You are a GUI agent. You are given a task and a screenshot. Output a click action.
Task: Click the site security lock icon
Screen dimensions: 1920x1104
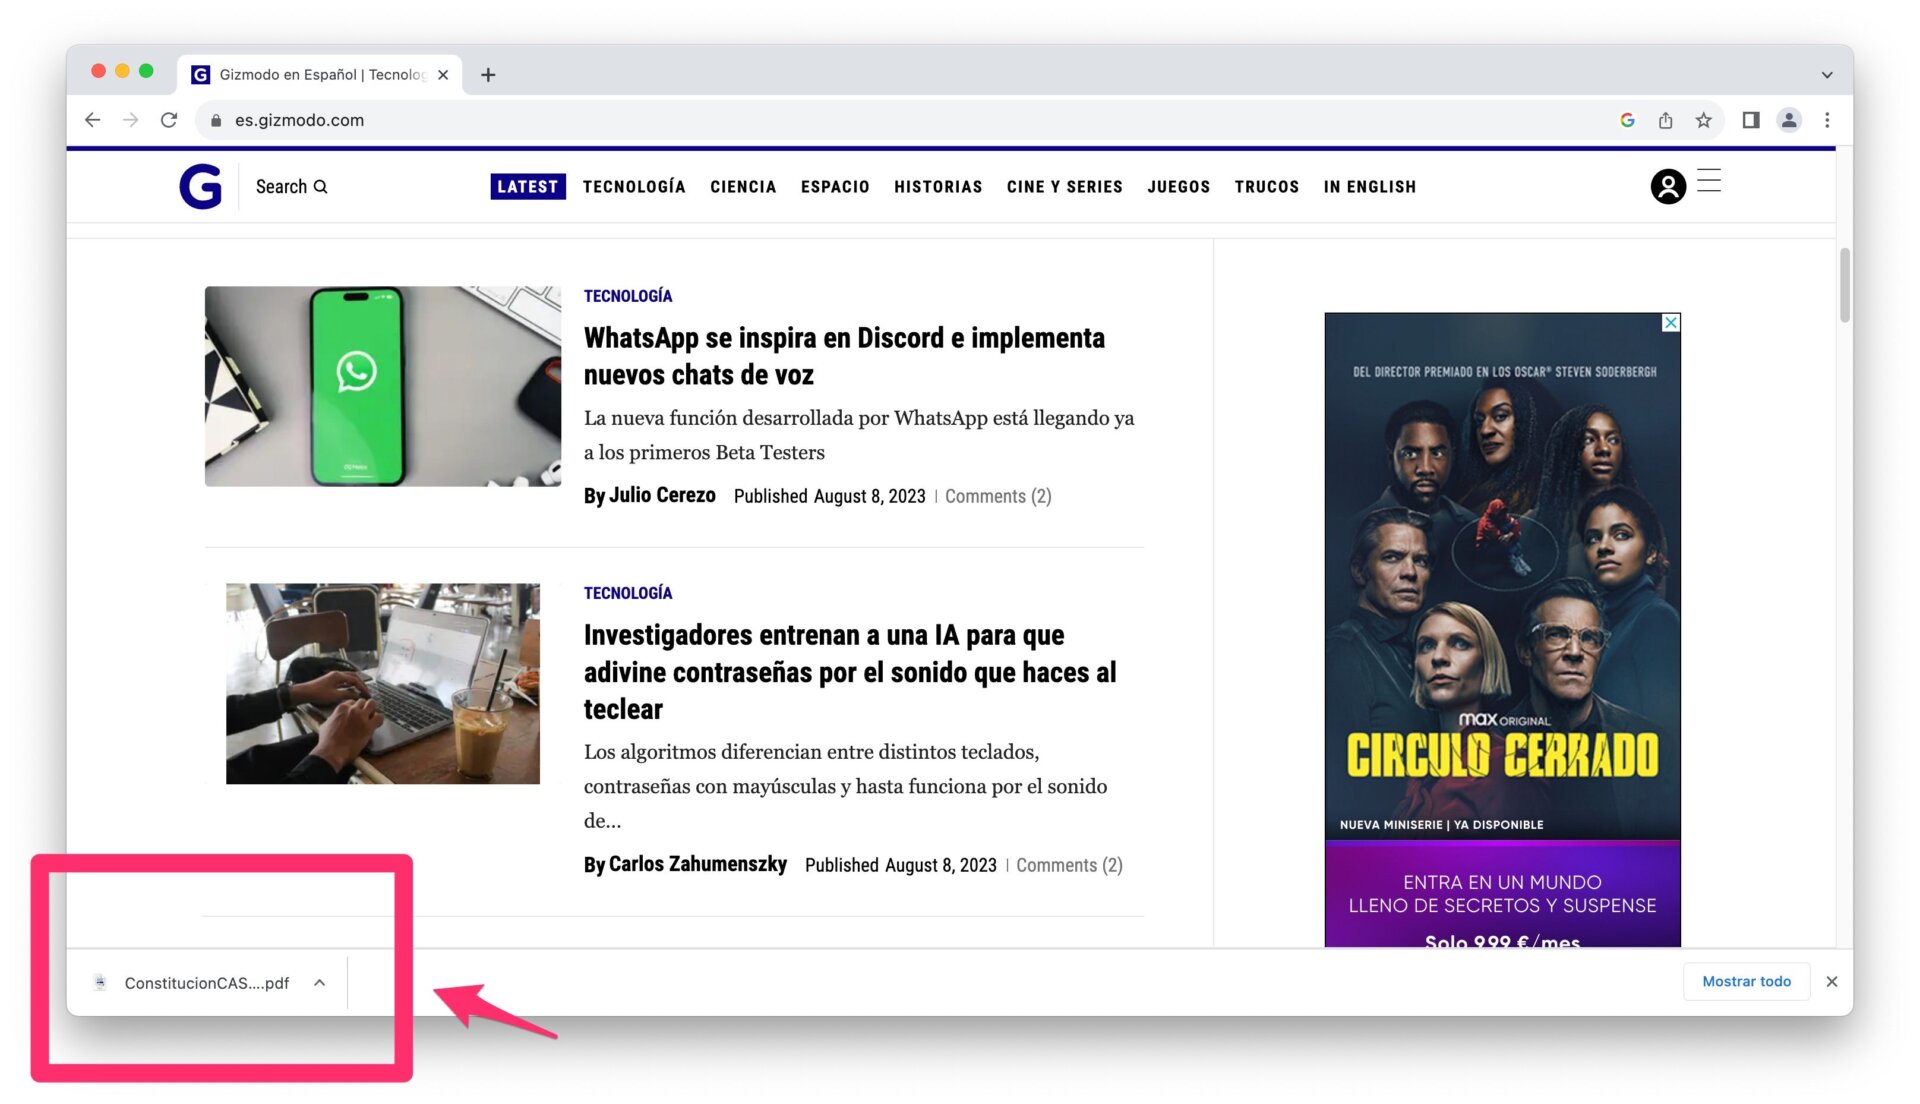pyautogui.click(x=215, y=120)
